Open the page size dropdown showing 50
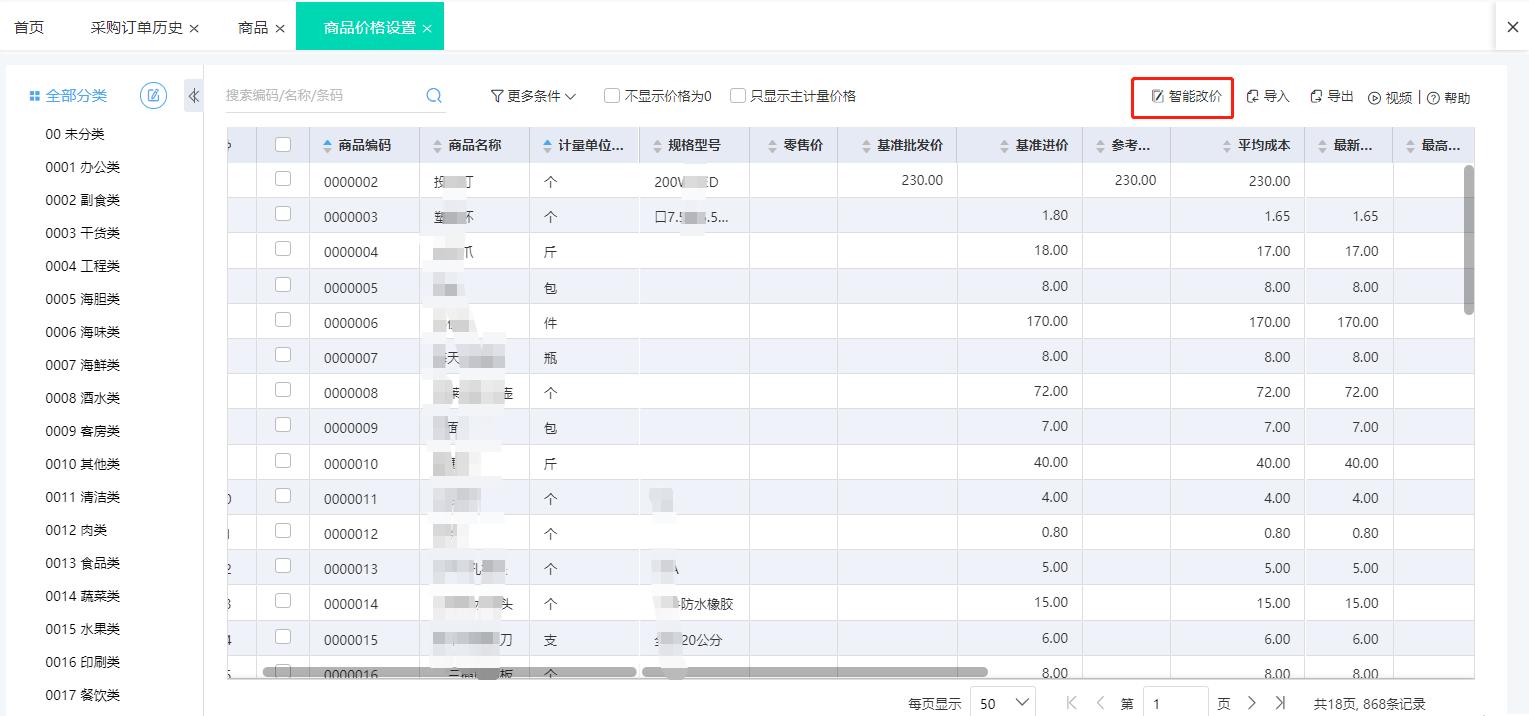Viewport: 1529px width, 716px height. click(1001, 702)
